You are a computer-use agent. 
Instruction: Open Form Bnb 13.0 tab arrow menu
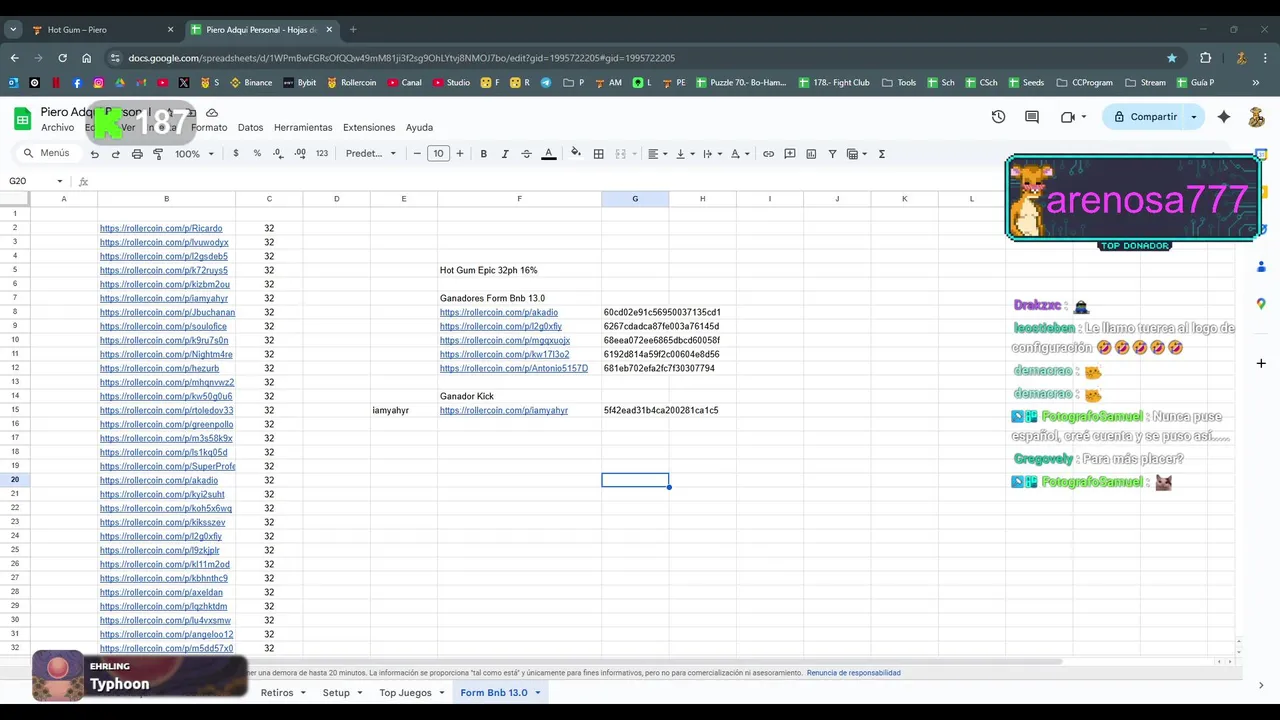[x=537, y=693]
